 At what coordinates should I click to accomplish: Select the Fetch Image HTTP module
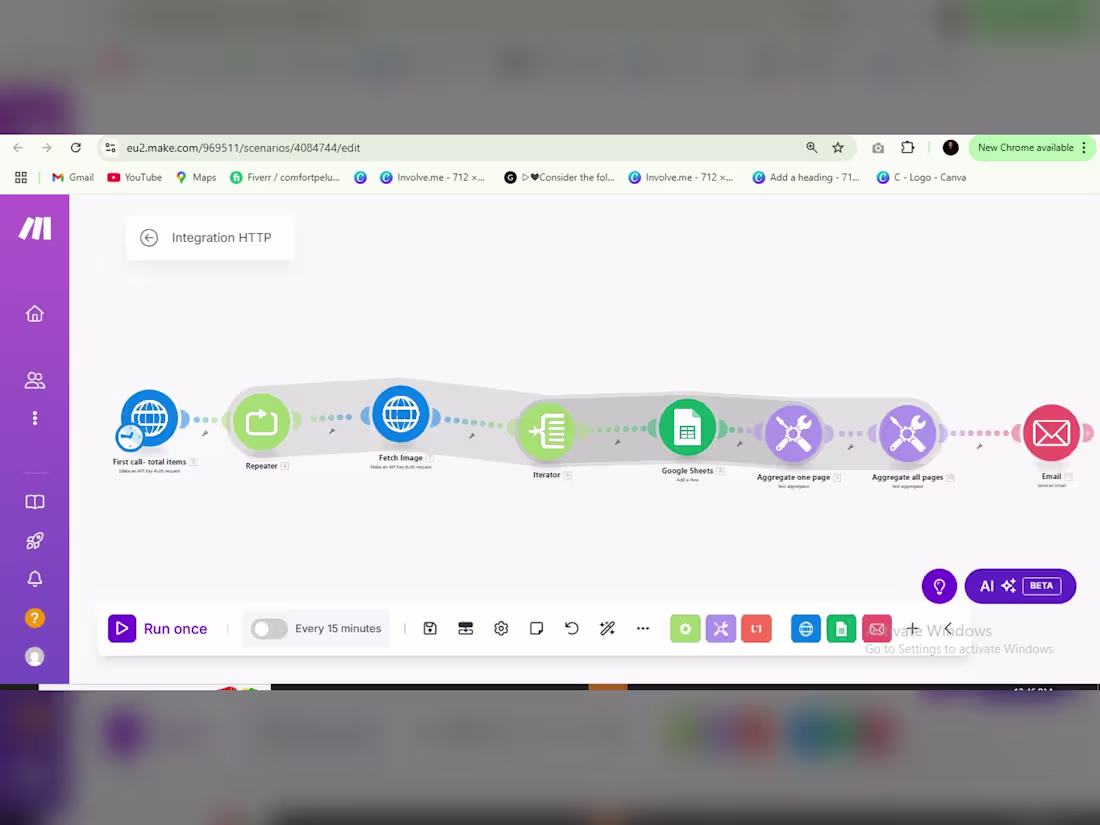[x=401, y=415]
